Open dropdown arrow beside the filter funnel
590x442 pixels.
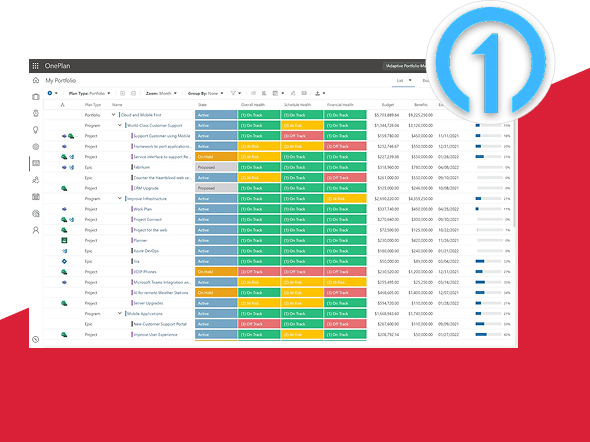[x=240, y=93]
